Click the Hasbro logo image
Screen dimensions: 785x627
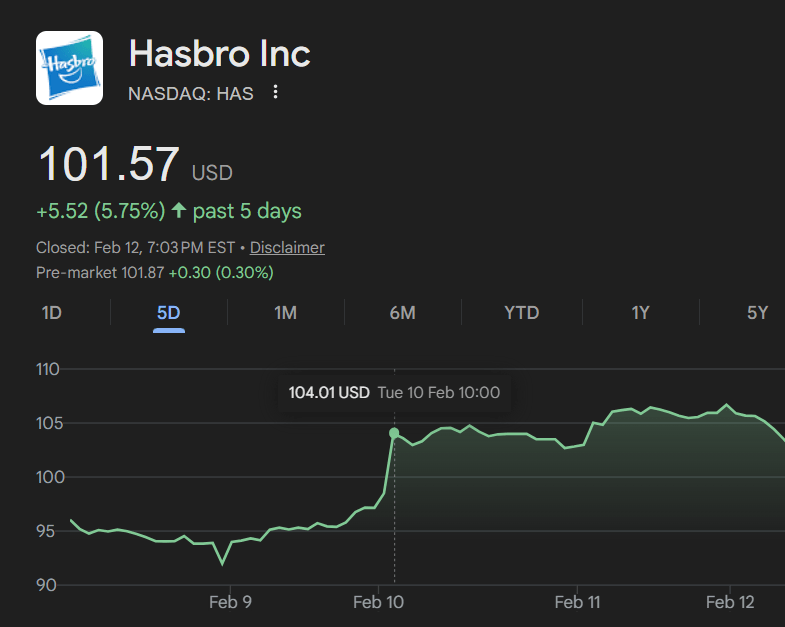(x=69, y=68)
